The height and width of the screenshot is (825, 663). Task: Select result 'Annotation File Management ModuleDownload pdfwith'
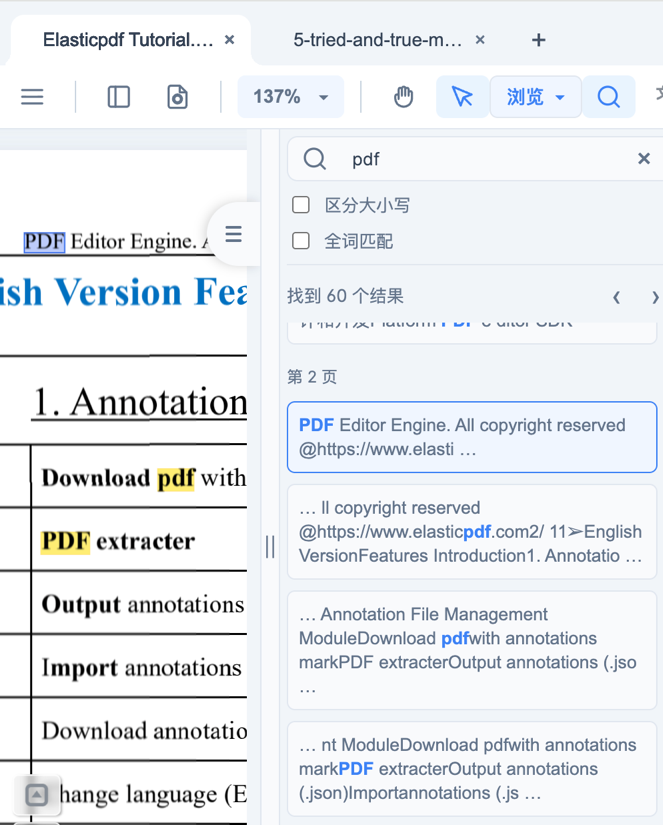click(x=472, y=650)
